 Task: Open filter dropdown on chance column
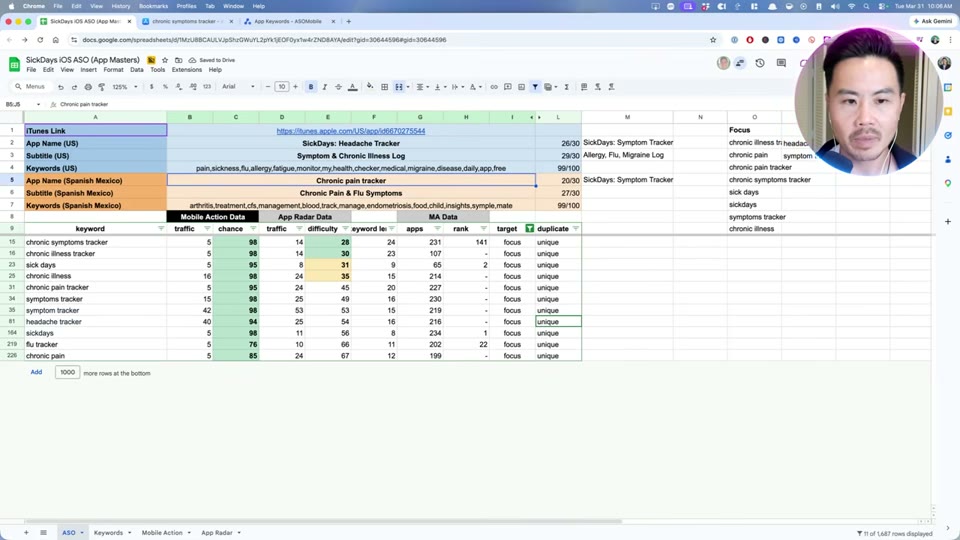pos(253,229)
